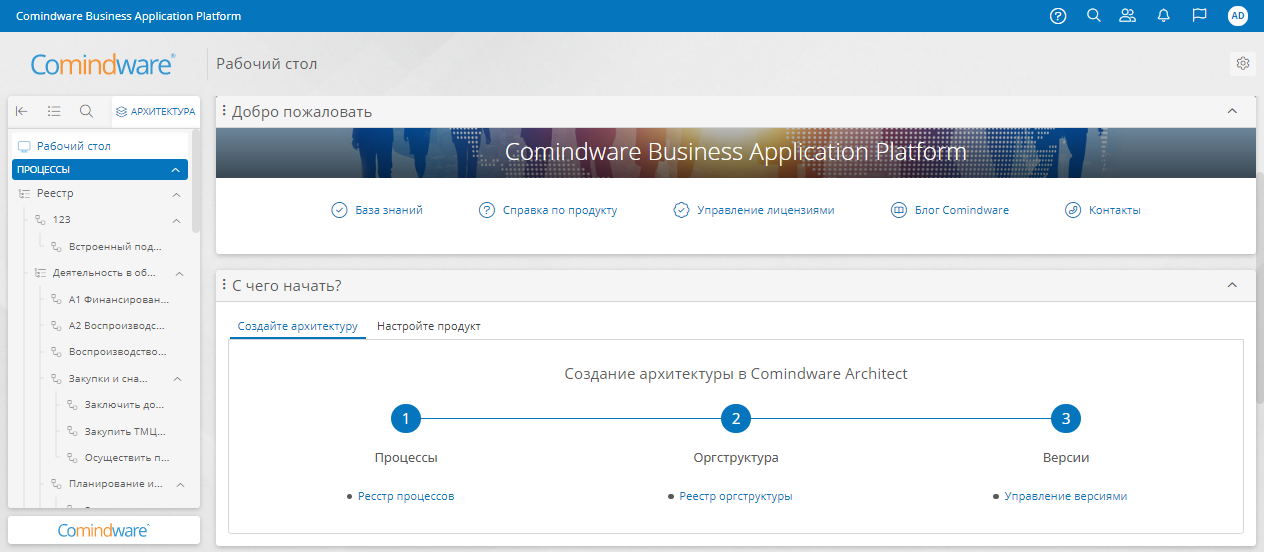Open the users icon in top bar
Image resolution: width=1264 pixels, height=552 pixels.
click(1128, 16)
